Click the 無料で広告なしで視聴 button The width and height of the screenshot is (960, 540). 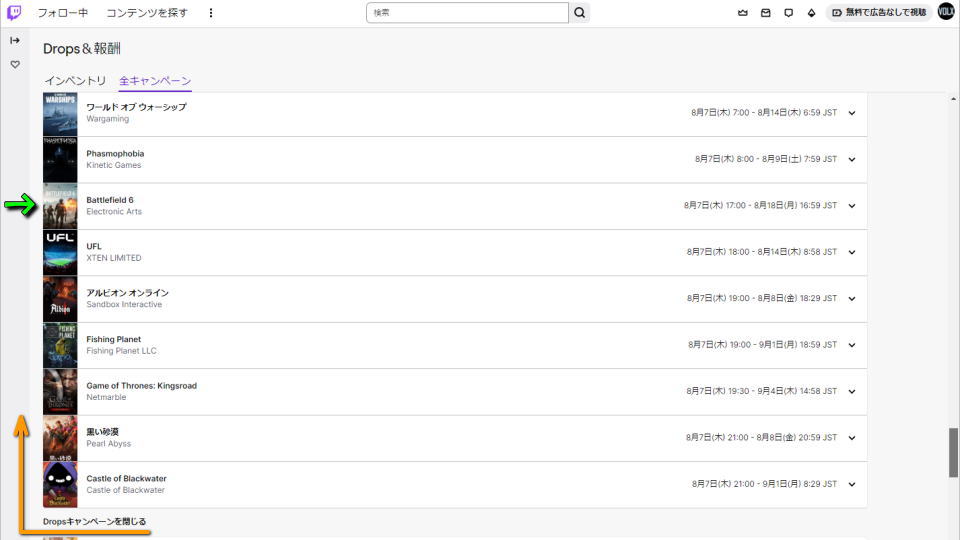point(879,12)
